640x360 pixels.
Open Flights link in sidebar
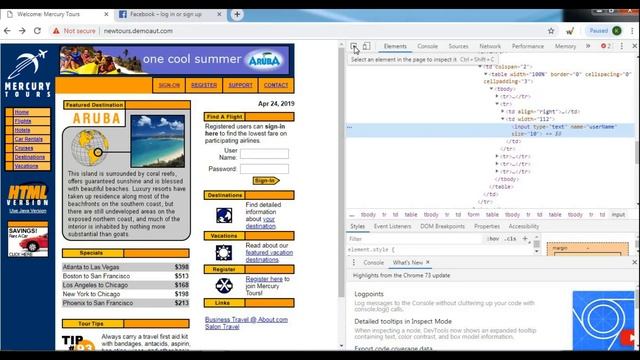[x=23, y=121]
